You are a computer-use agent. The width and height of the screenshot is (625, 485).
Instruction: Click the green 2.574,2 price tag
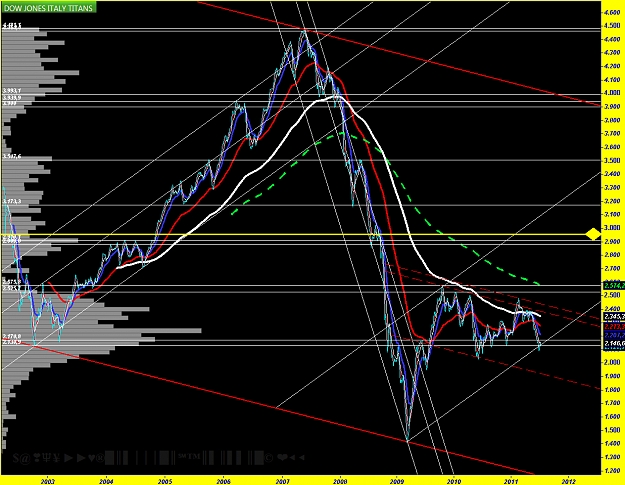pyautogui.click(x=614, y=286)
